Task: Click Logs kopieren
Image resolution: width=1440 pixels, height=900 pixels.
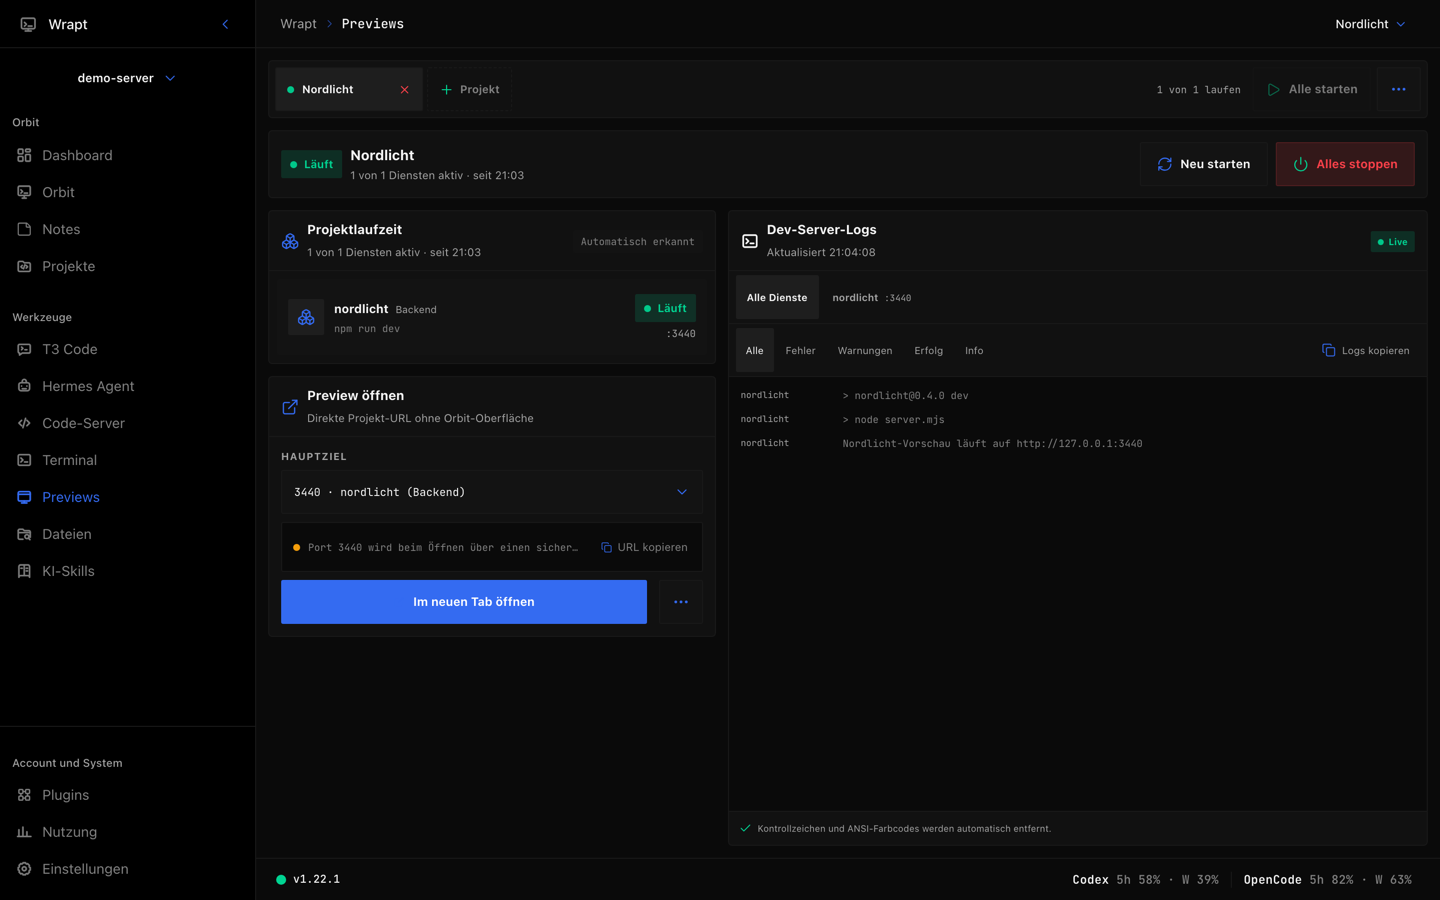Action: pos(1366,350)
